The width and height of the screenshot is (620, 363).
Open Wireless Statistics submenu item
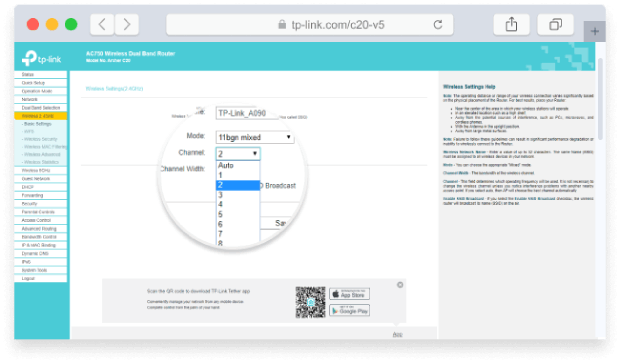[x=41, y=162]
